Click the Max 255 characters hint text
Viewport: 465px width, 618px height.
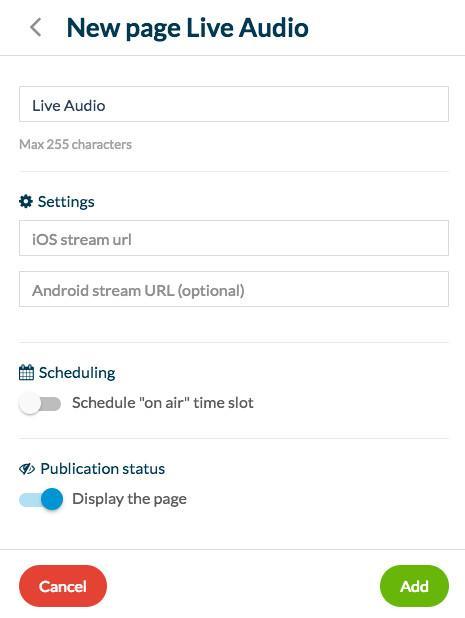[x=75, y=144]
